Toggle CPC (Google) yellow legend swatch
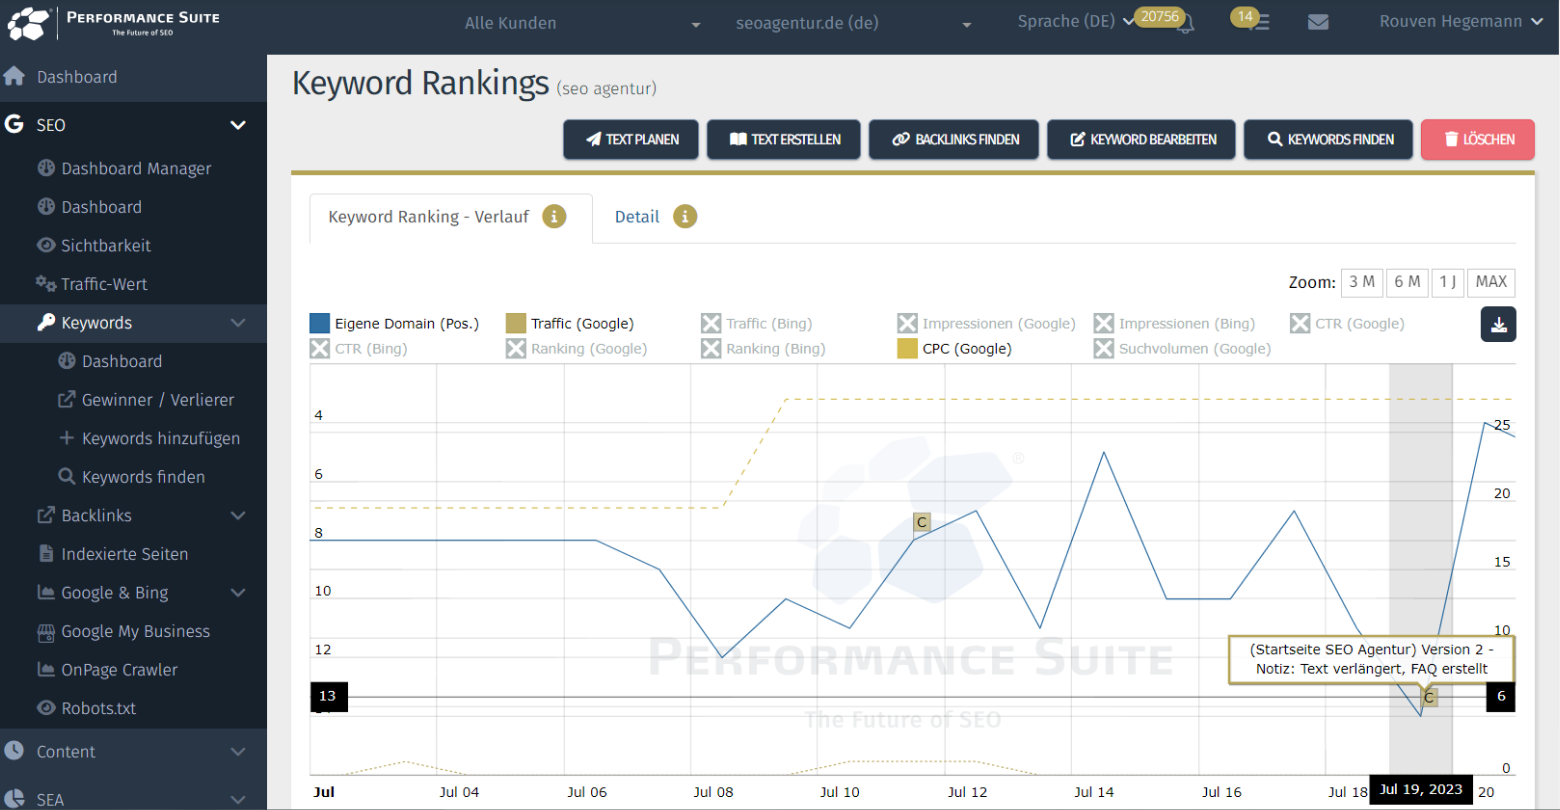This screenshot has width=1560, height=810. [907, 348]
